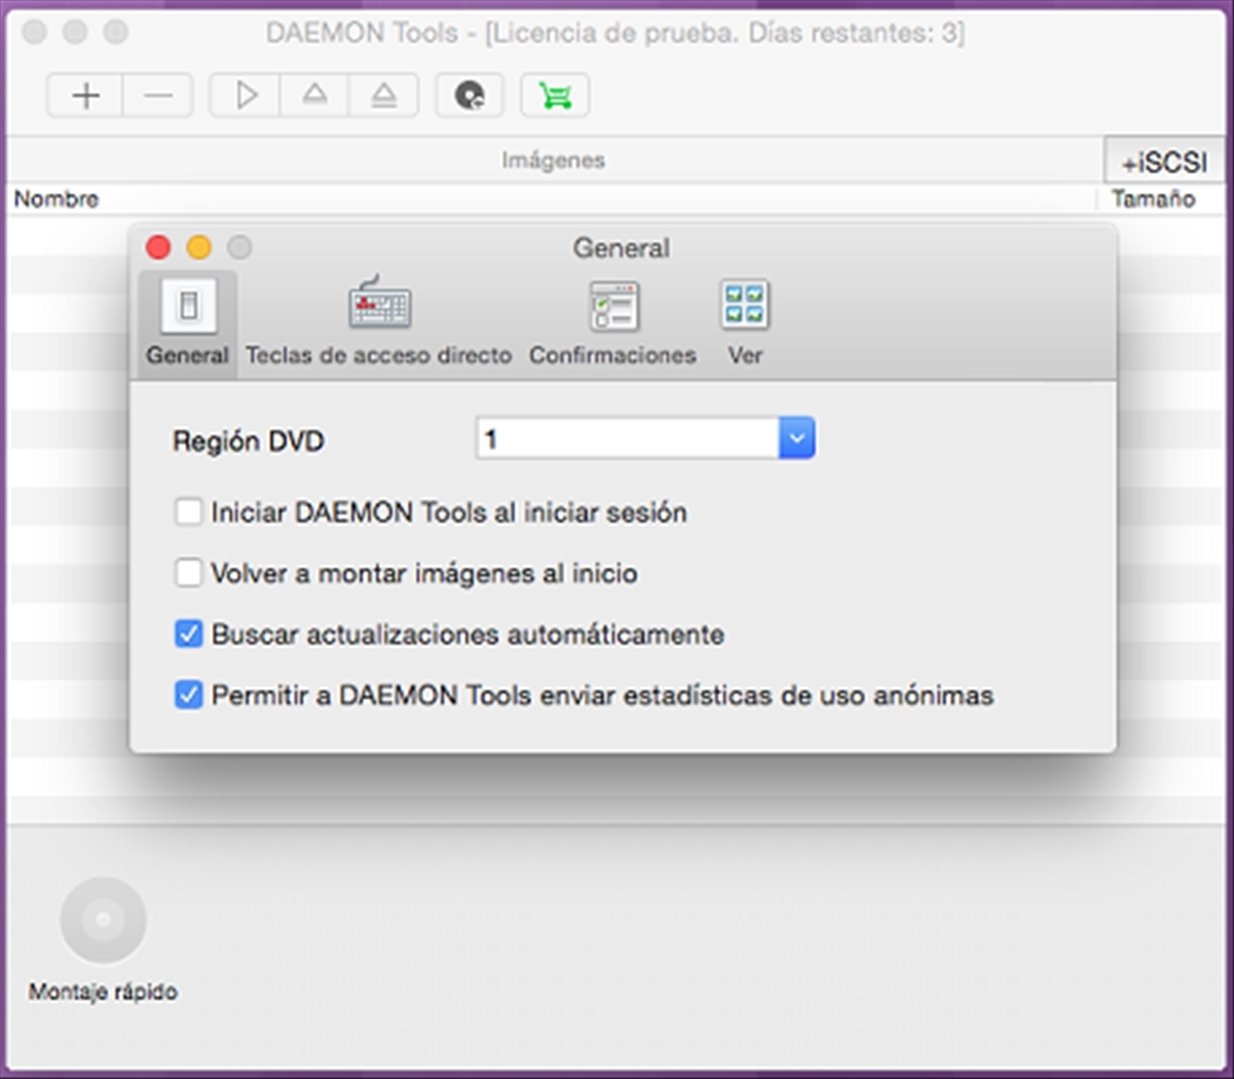This screenshot has width=1234, height=1079.
Task: Sort images by Tamaño column header
Action: pyautogui.click(x=1153, y=199)
